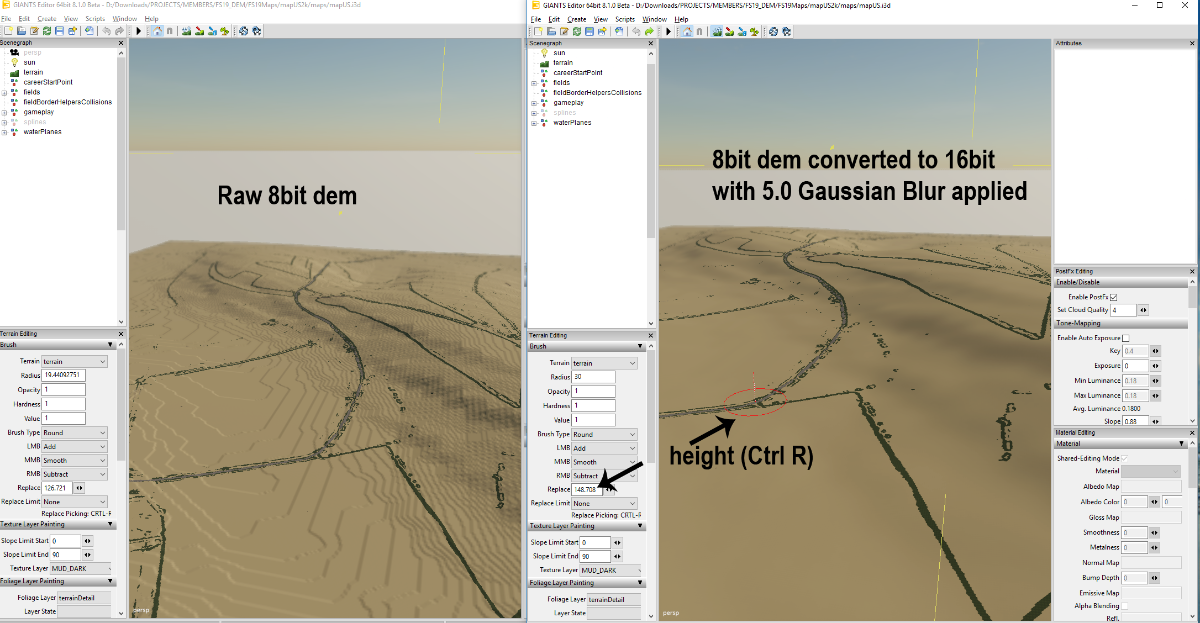Image resolution: width=1200 pixels, height=623 pixels.
Task: Click the Open folder icon in left window toolbar
Action: coord(20,31)
